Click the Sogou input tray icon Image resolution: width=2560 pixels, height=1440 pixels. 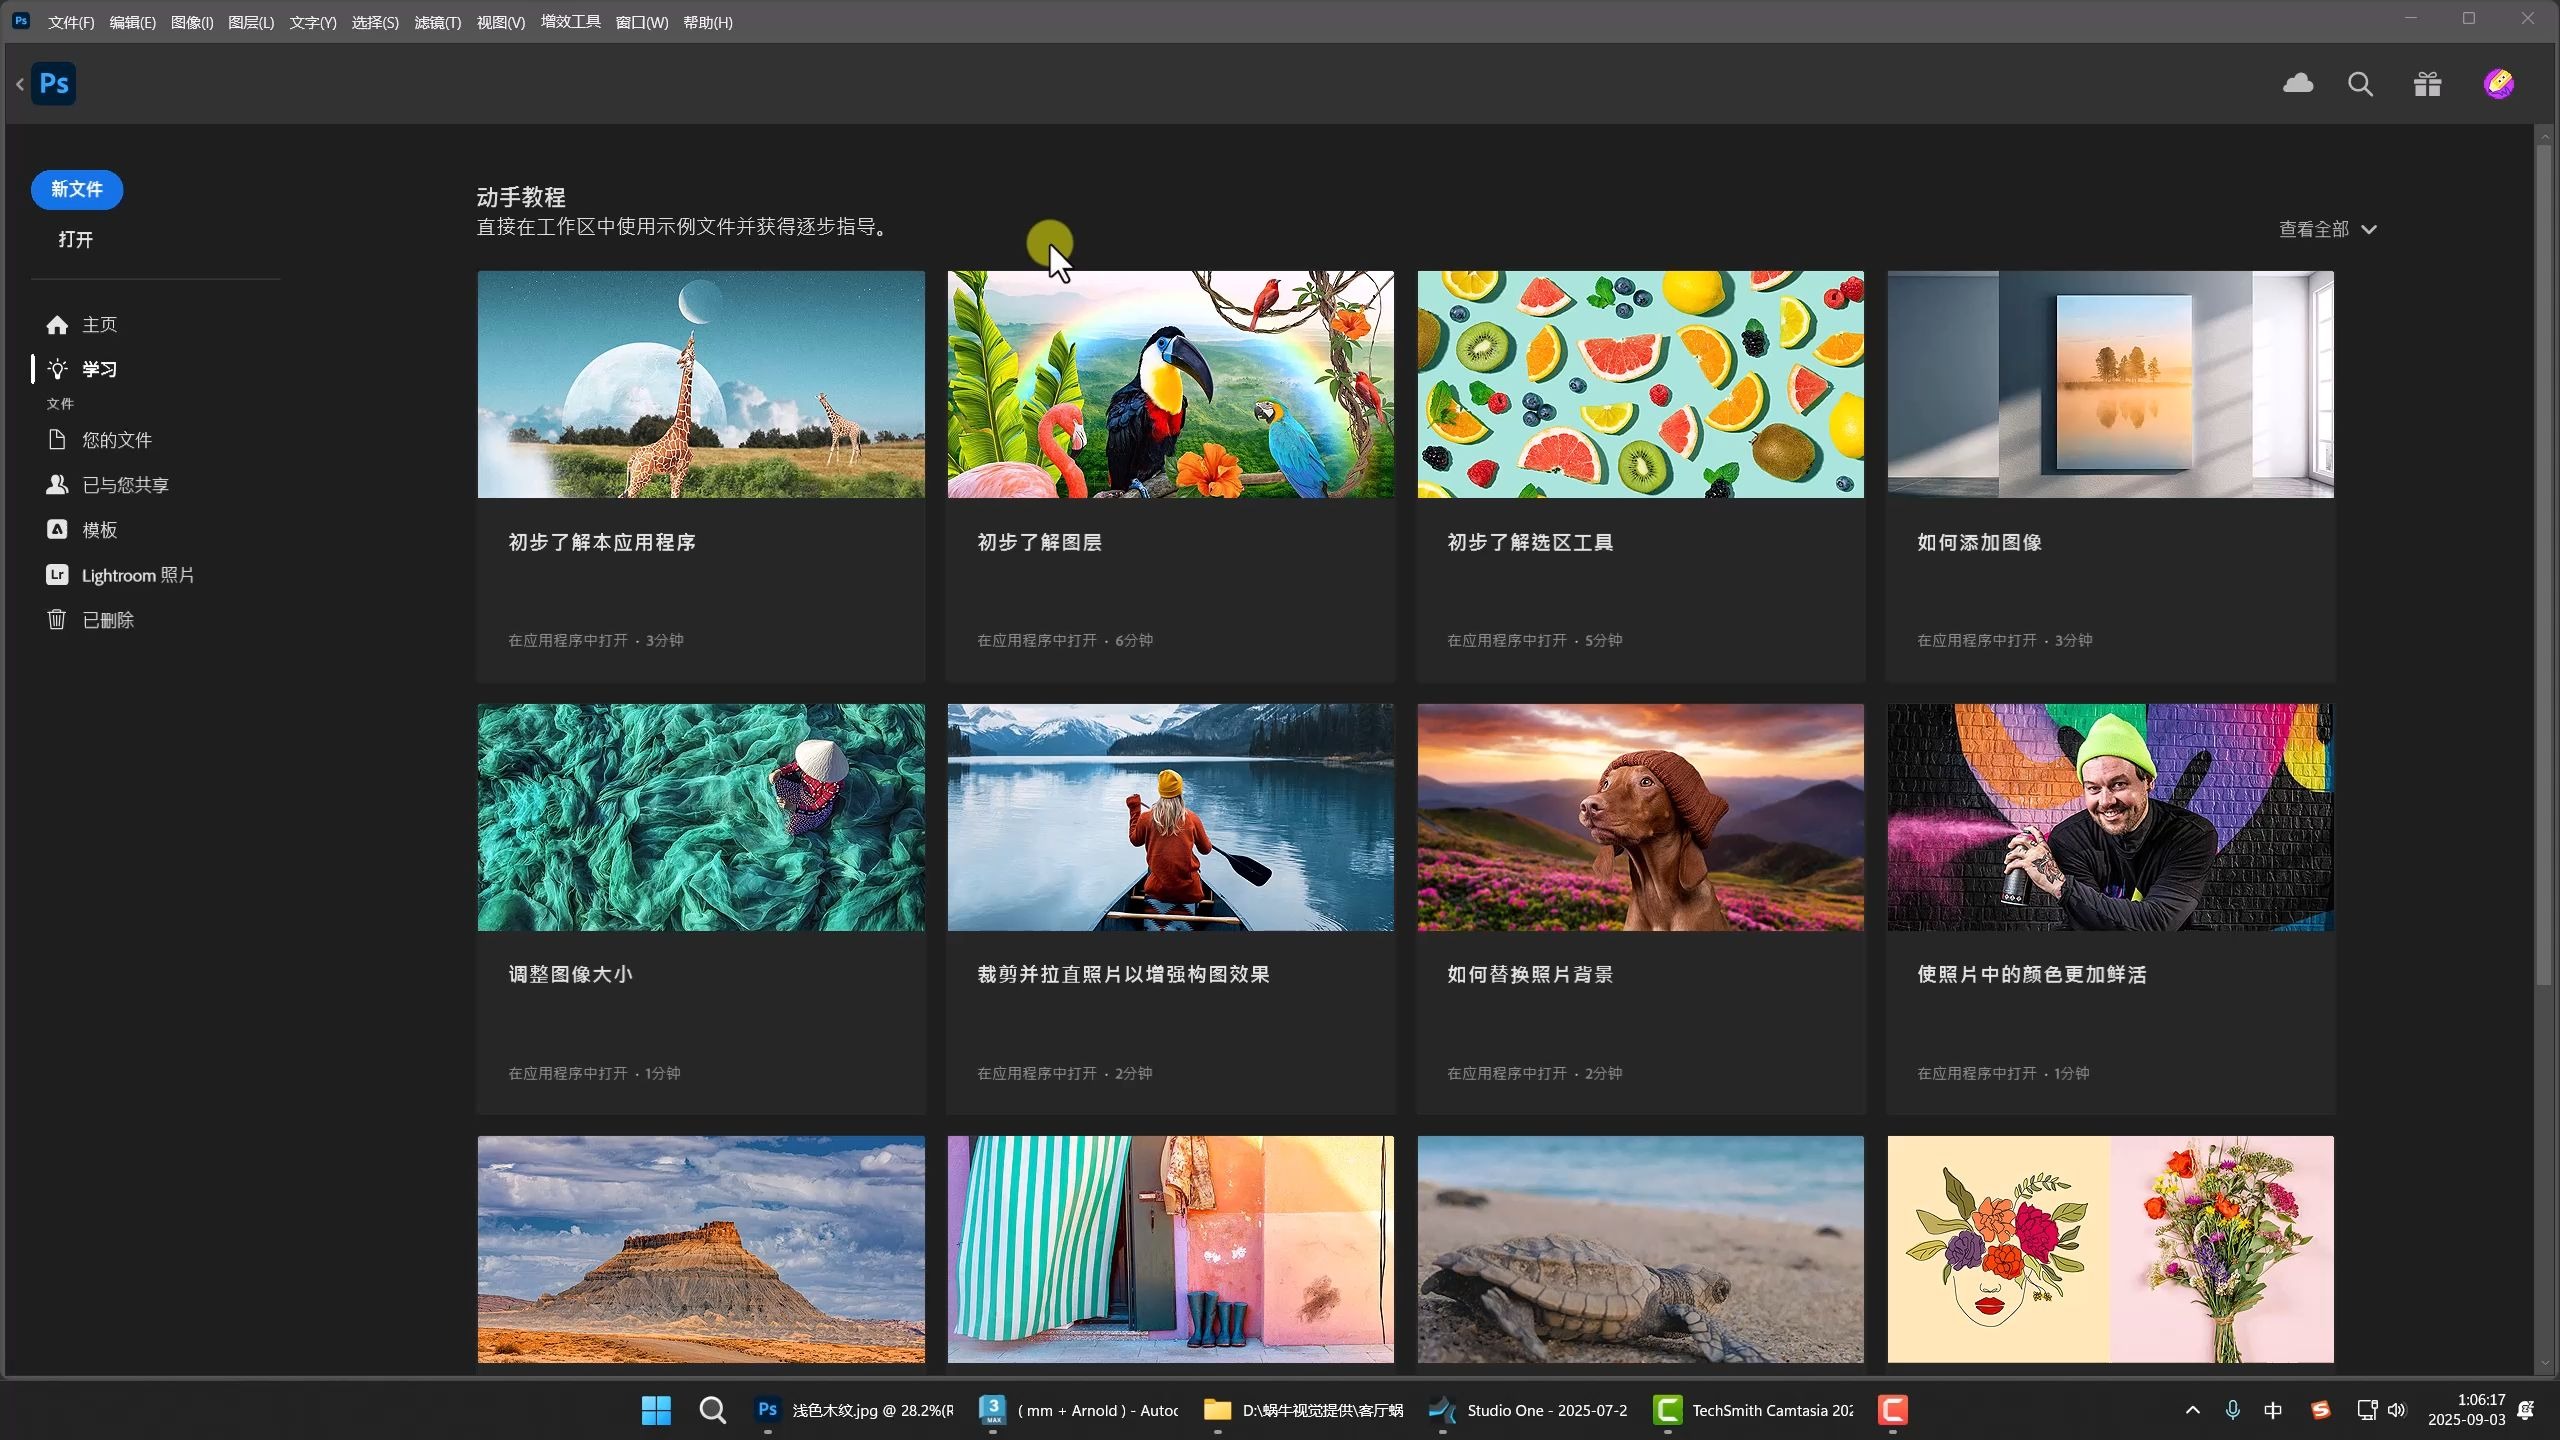(x=2321, y=1410)
